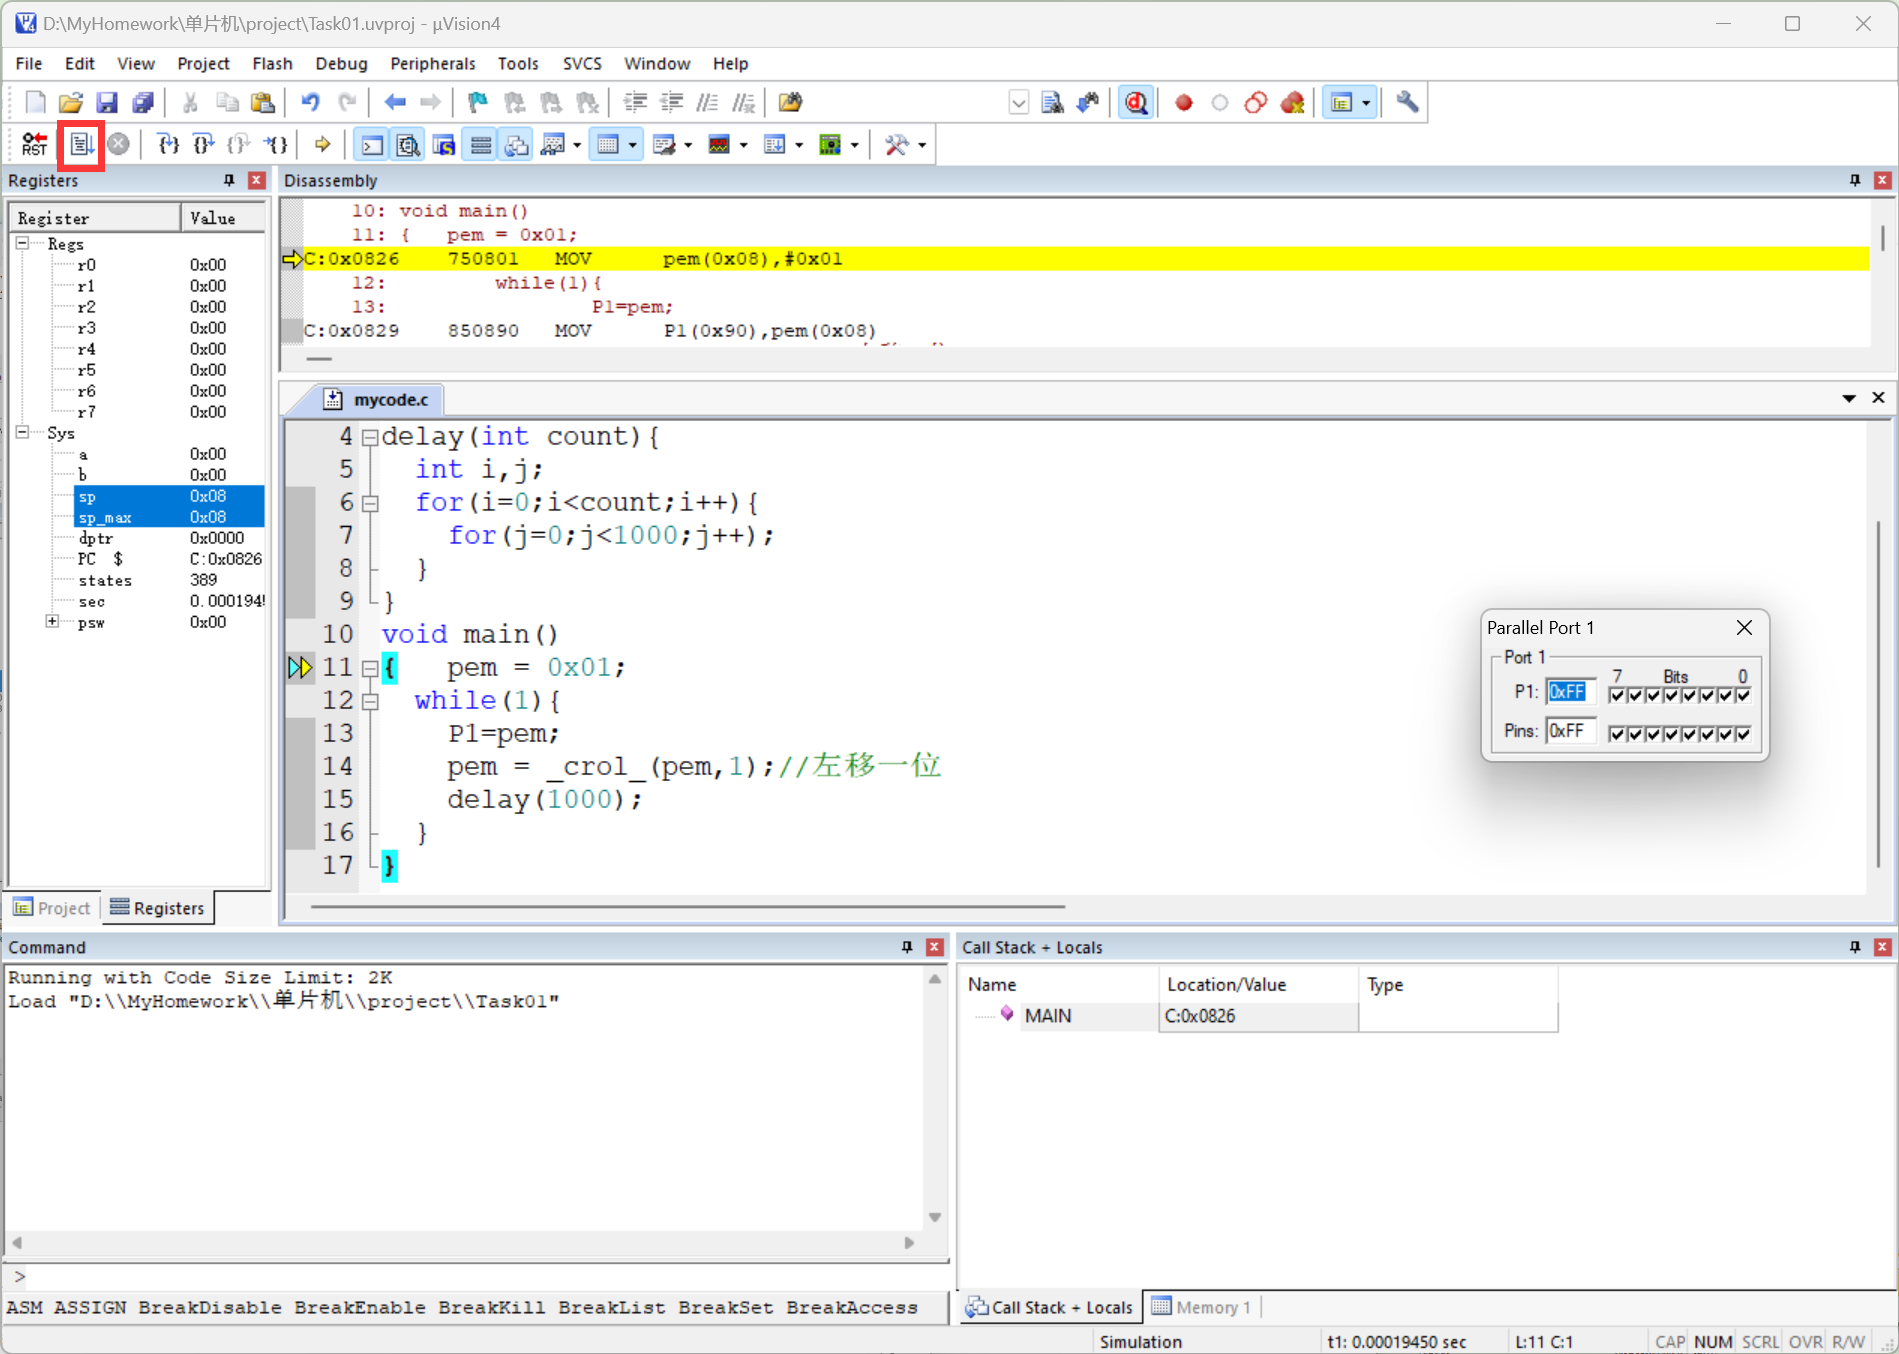Show next statement yellow arrow icon
This screenshot has width=1899, height=1354.
[322, 145]
